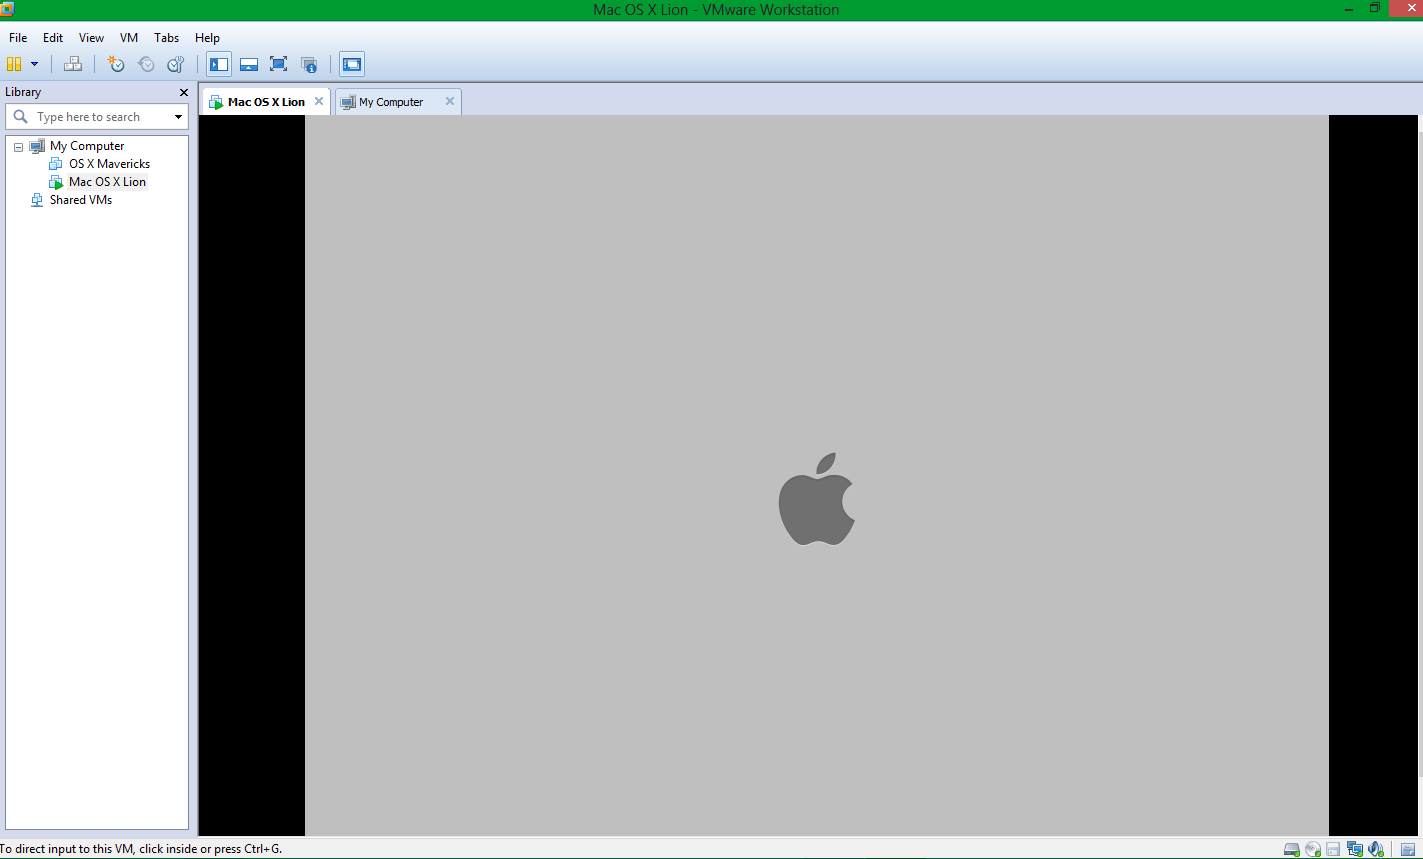Viewport: 1423px width, 859px height.
Task: Open the Snapshot Manager wrench icon
Action: pyautogui.click(x=176, y=64)
